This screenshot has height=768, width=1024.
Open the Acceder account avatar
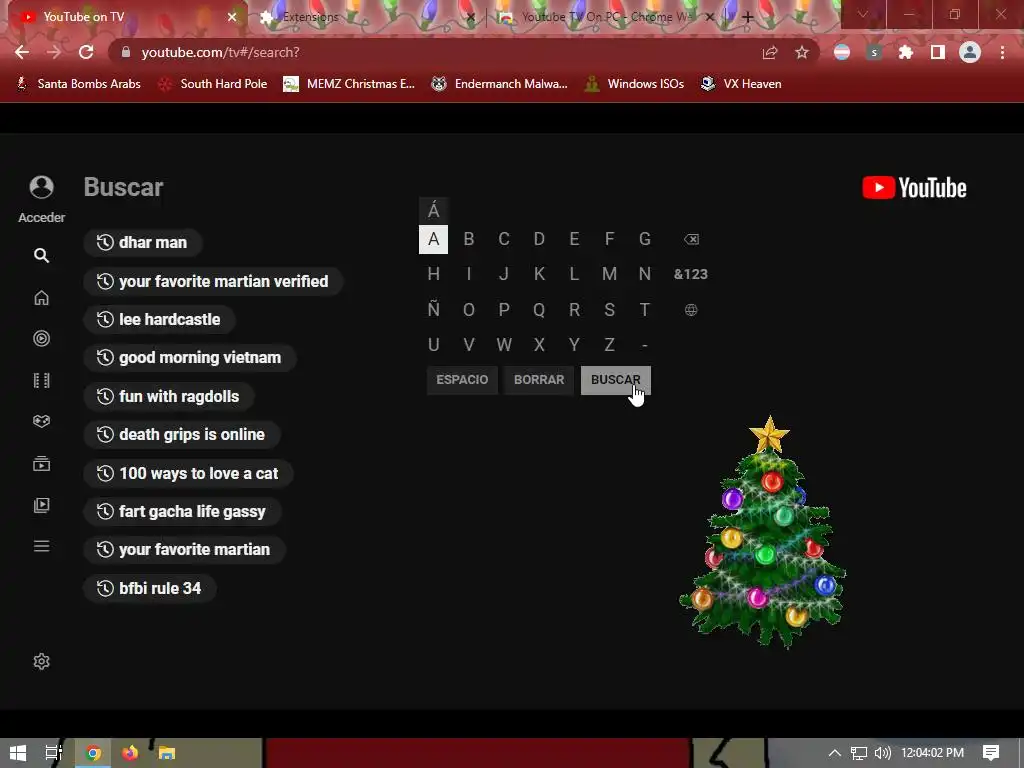click(41, 187)
